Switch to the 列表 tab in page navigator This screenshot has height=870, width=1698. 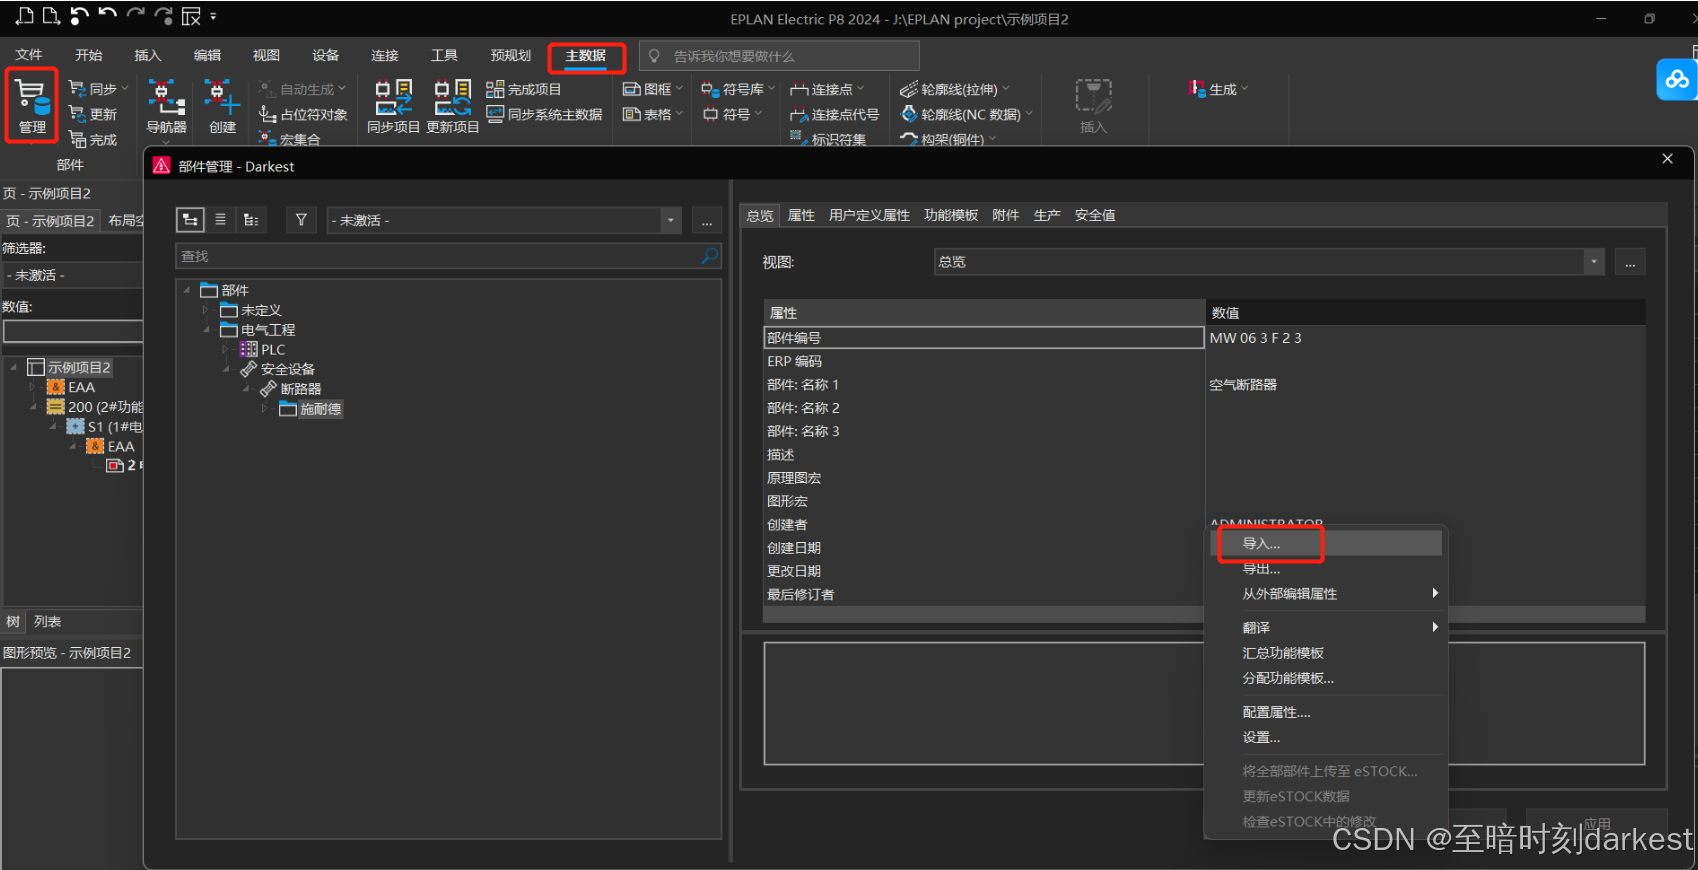47,621
